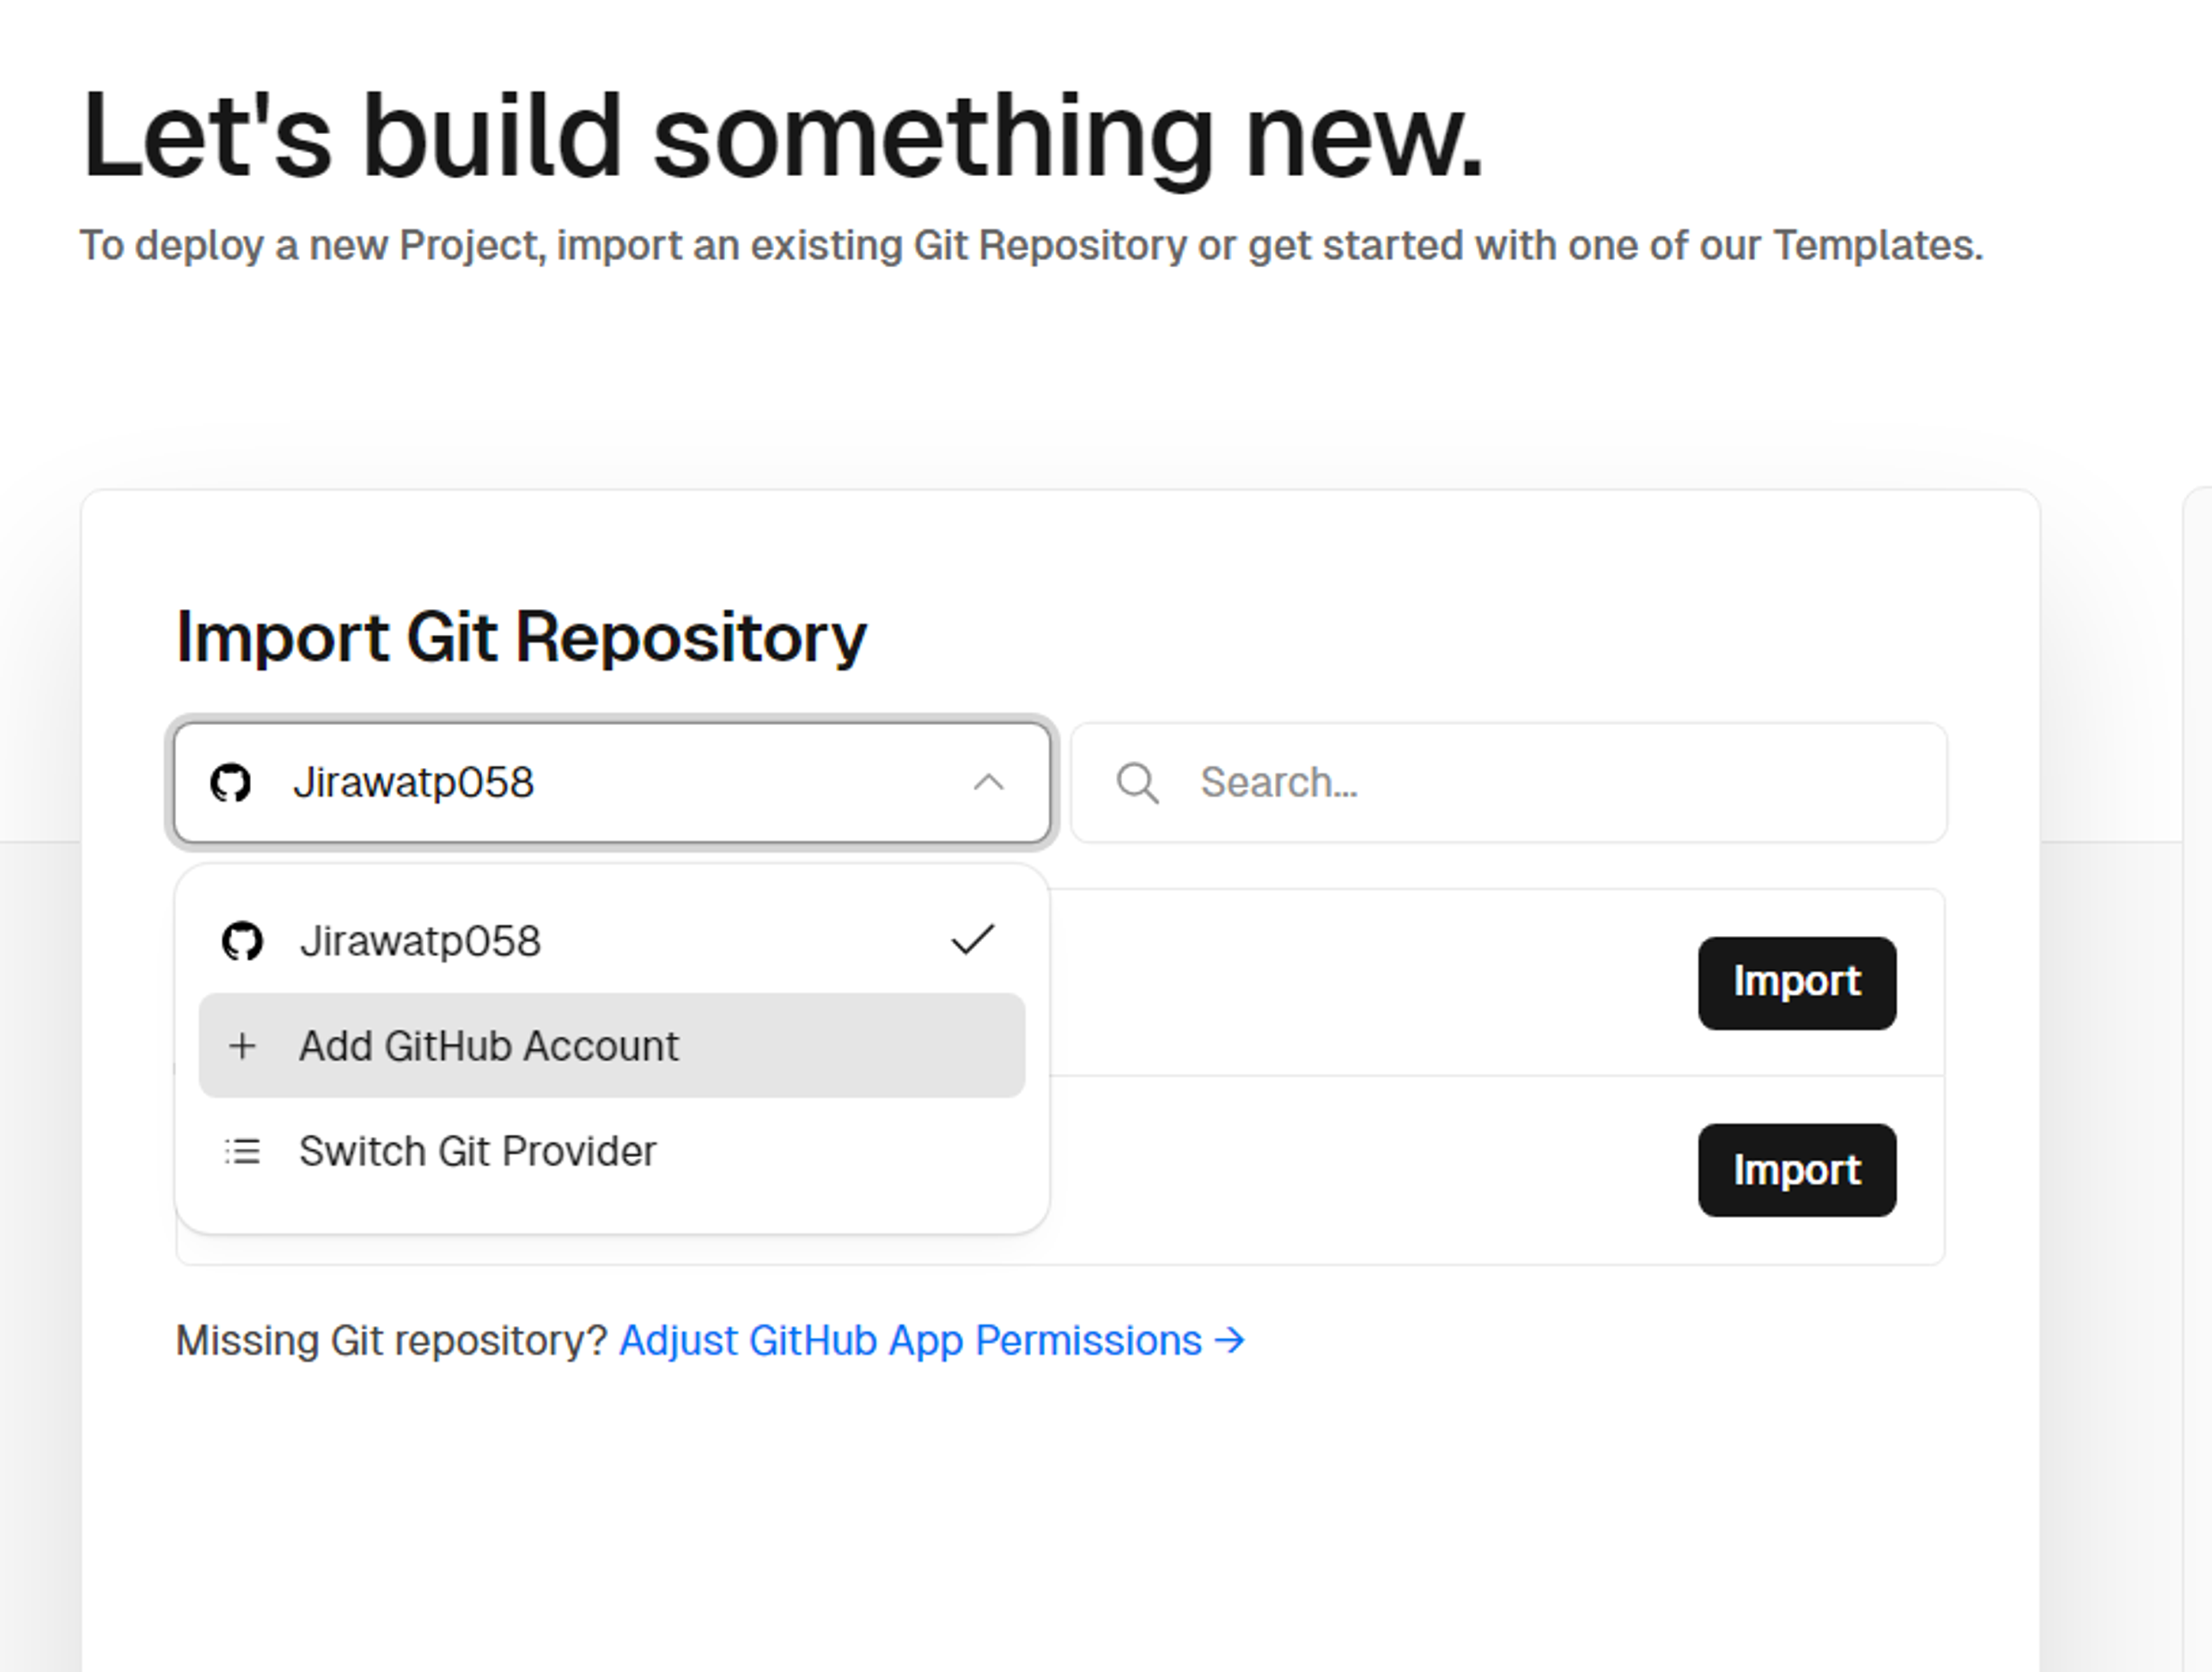Select Jirawatp058 from the dropdown list

[x=612, y=941]
